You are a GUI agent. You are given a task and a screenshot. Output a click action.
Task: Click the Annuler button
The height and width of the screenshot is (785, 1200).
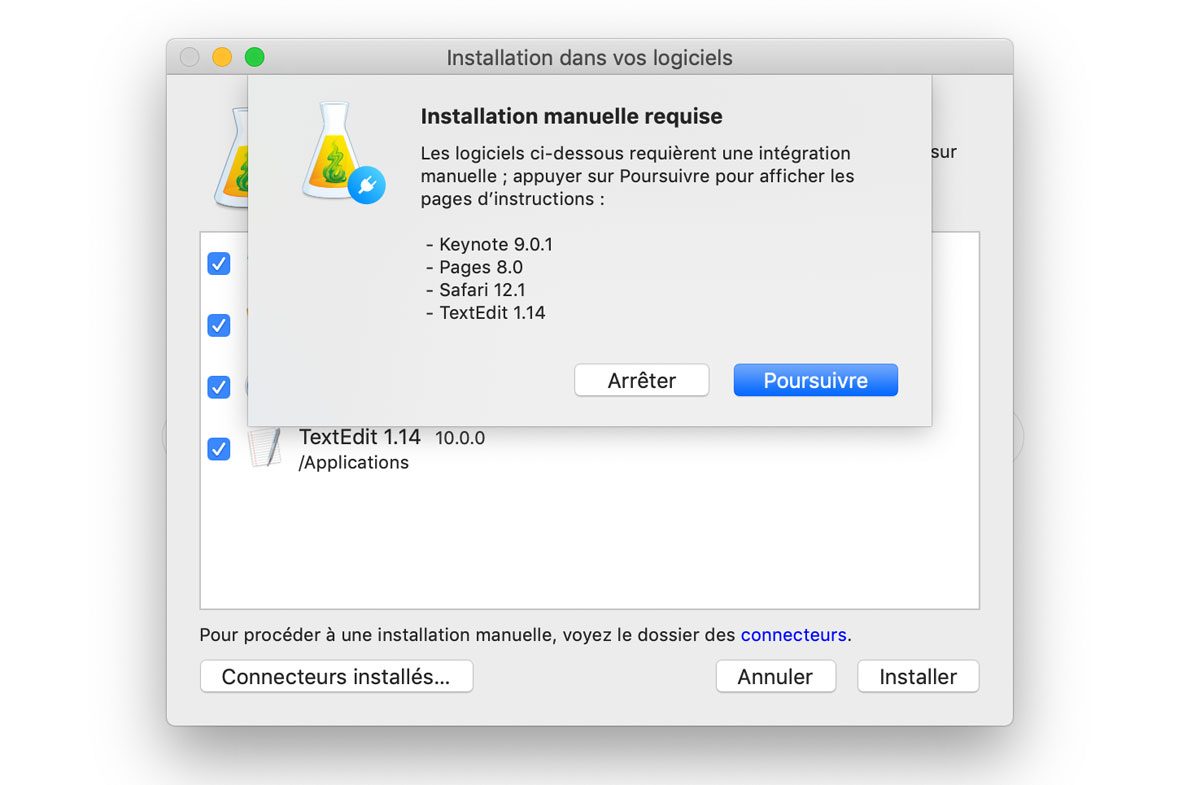[x=775, y=676]
